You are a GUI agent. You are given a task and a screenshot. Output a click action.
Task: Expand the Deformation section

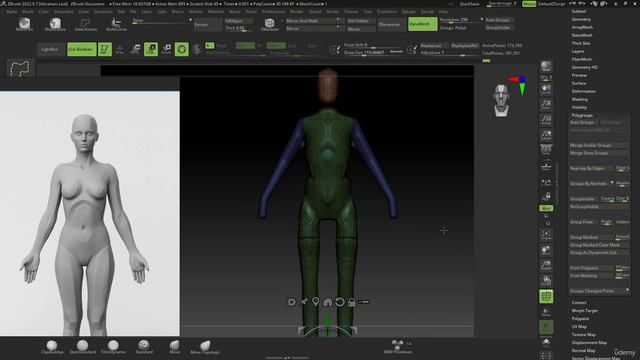click(x=584, y=91)
